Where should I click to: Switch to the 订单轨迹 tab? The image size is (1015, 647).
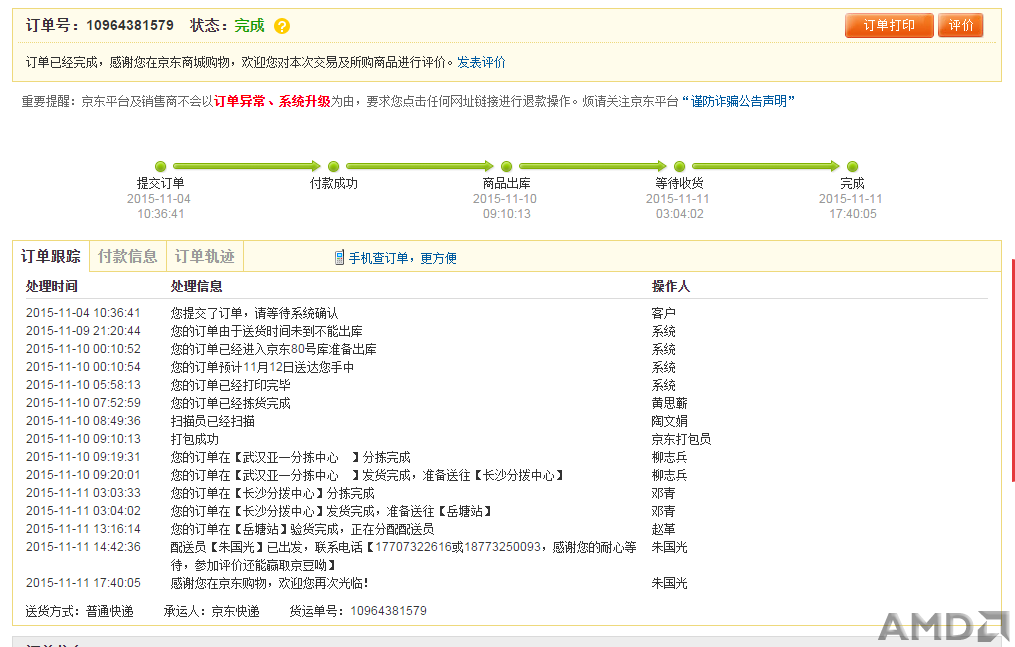(x=205, y=256)
